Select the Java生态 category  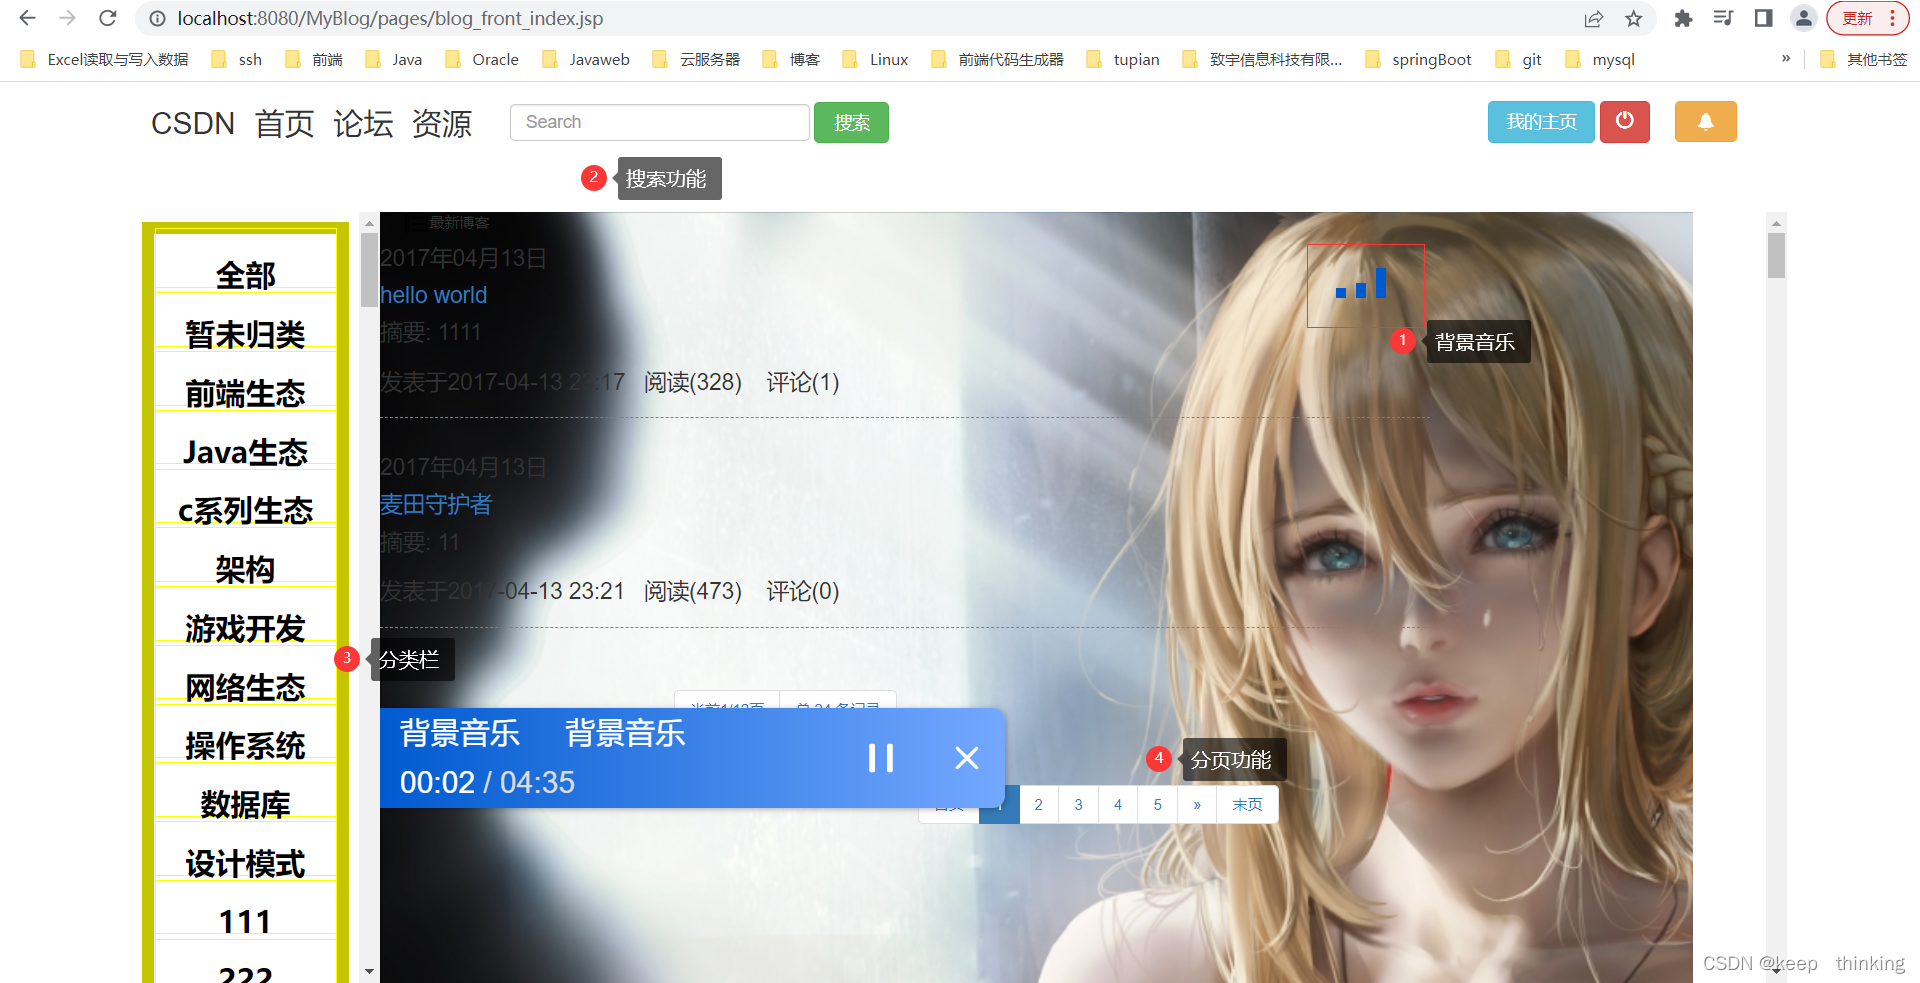point(246,452)
